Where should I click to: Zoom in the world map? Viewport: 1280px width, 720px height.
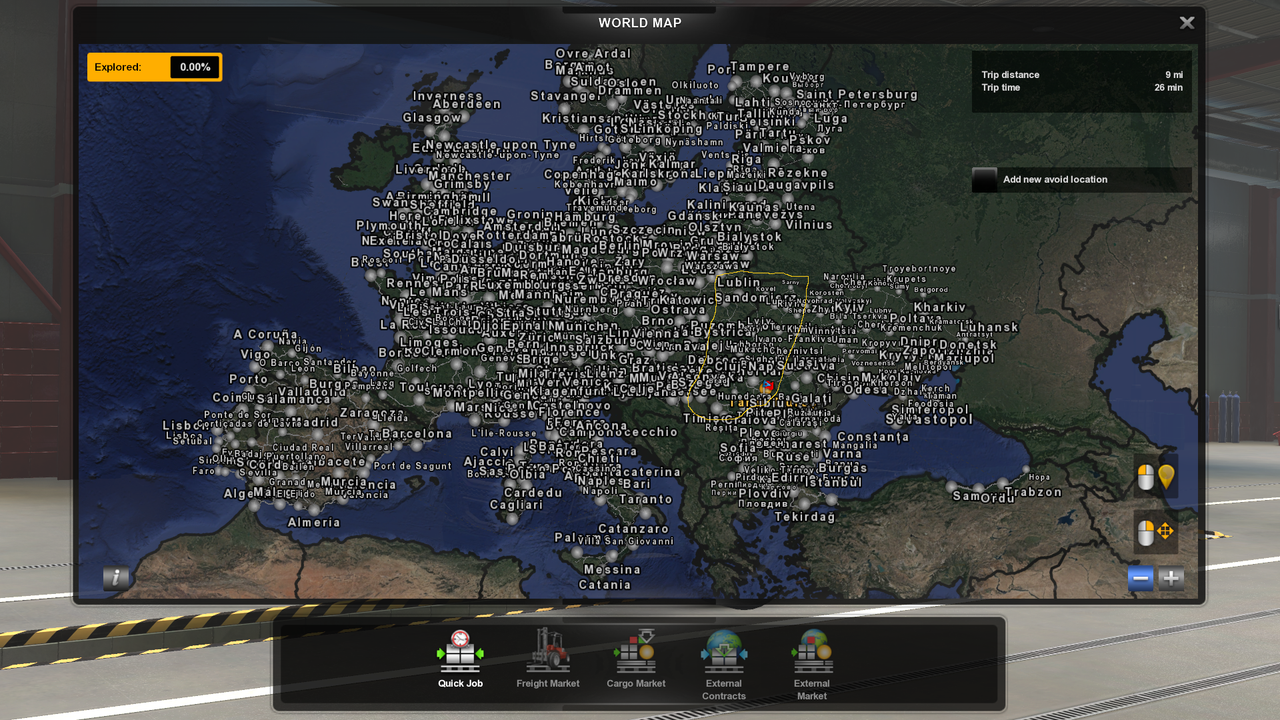pos(1171,578)
